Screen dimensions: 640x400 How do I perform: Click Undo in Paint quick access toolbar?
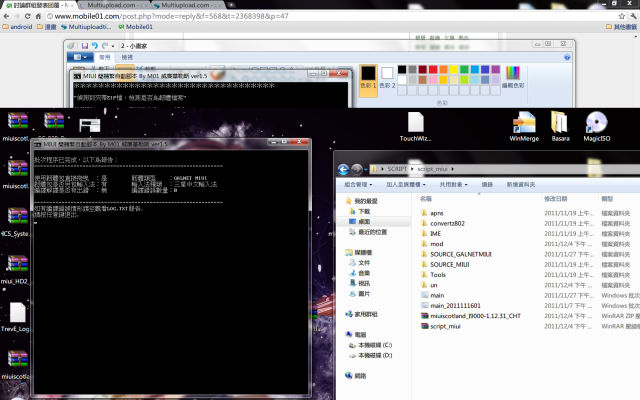pos(95,46)
